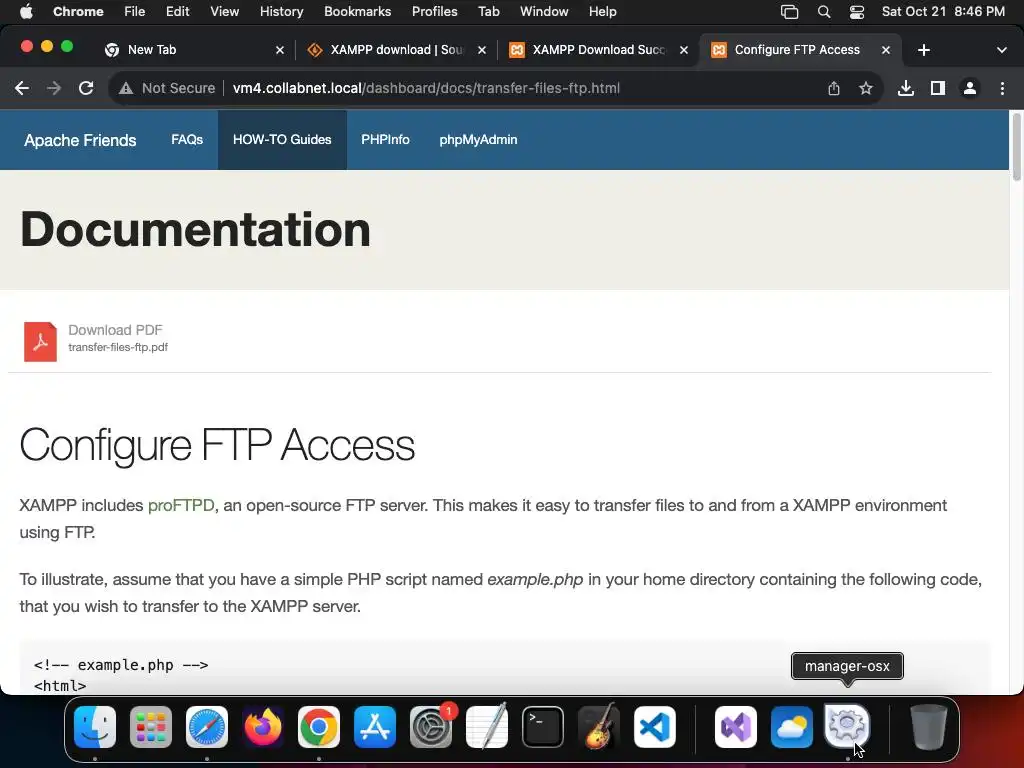Expand the tab search dropdown arrow
The width and height of the screenshot is (1024, 768).
tap(1002, 50)
